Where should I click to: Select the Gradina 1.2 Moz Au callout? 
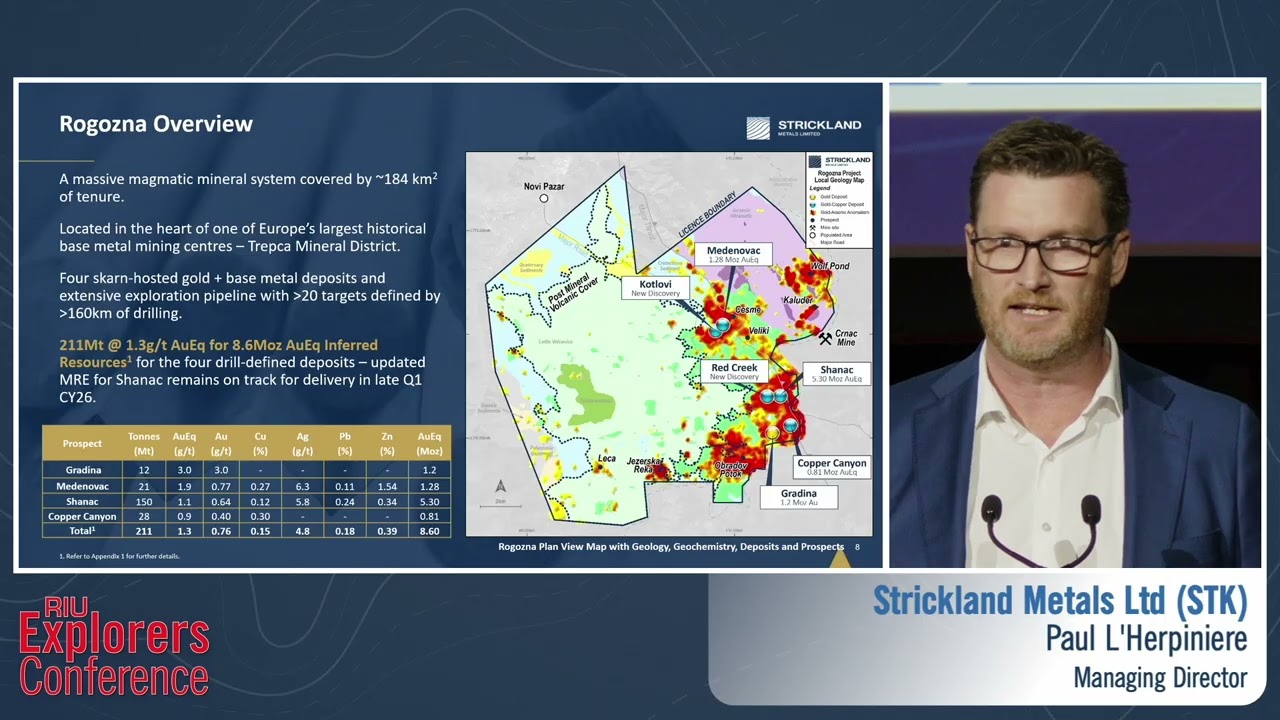pyautogui.click(x=798, y=497)
